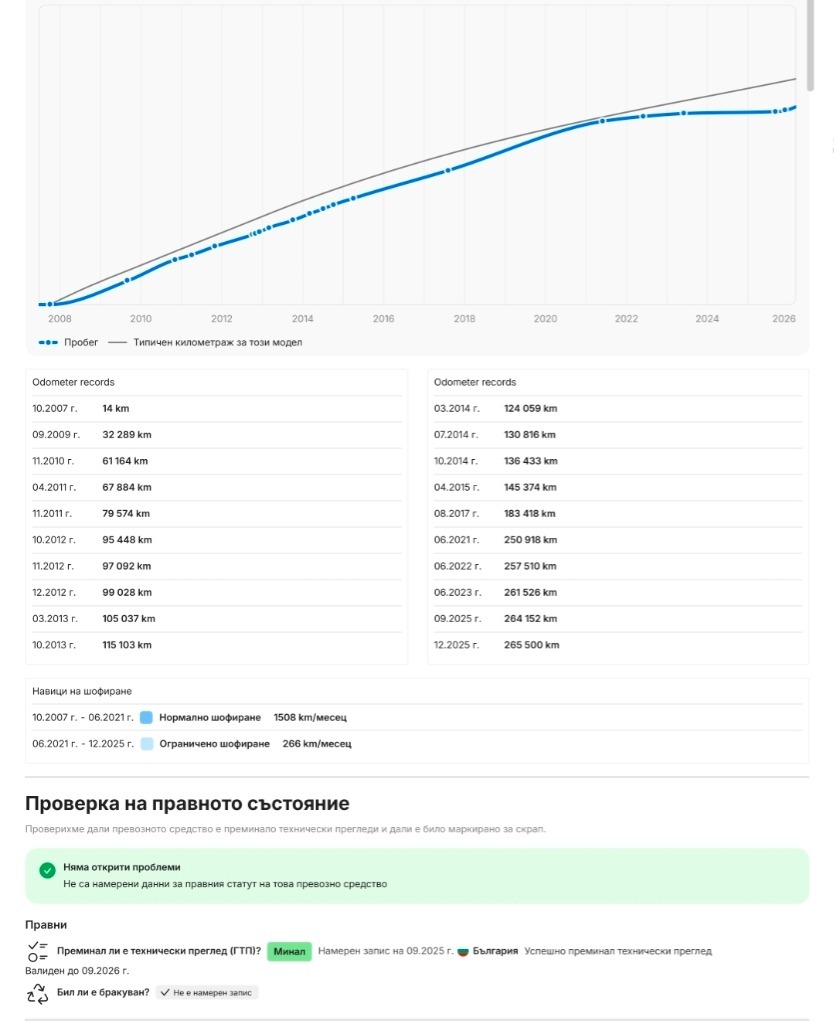This screenshot has height=1024, width=834.
Task: Select the 06.2021 data point on chart
Action: tap(602, 121)
